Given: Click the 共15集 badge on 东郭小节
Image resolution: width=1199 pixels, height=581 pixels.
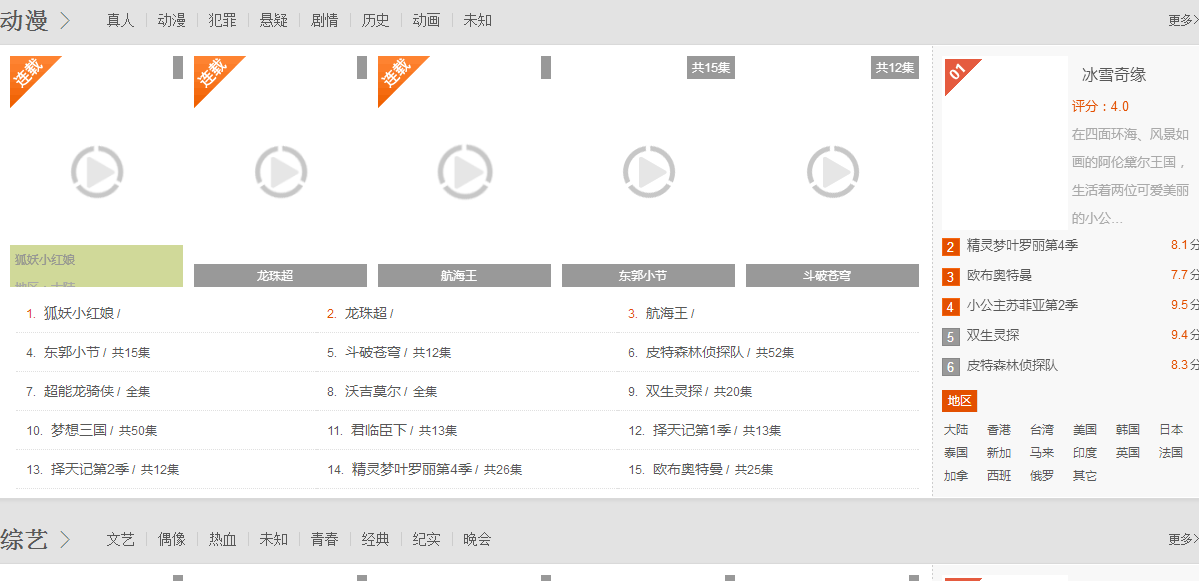Looking at the screenshot, I should point(711,67).
